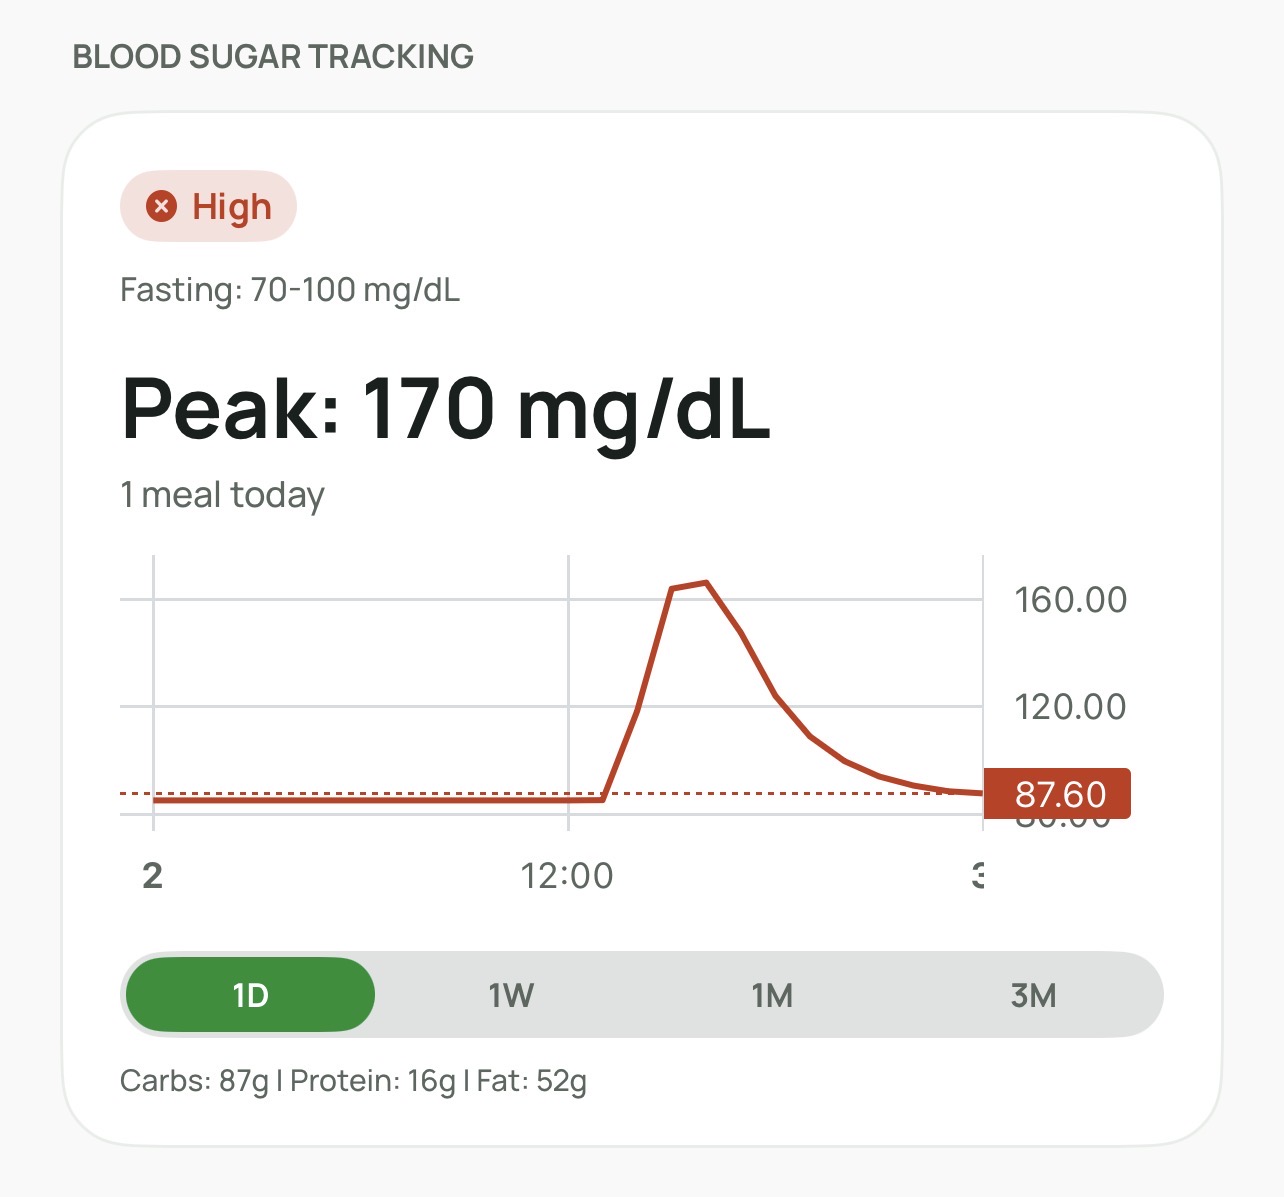Enable the 1M time range
This screenshot has width=1284, height=1197.
[x=772, y=994]
